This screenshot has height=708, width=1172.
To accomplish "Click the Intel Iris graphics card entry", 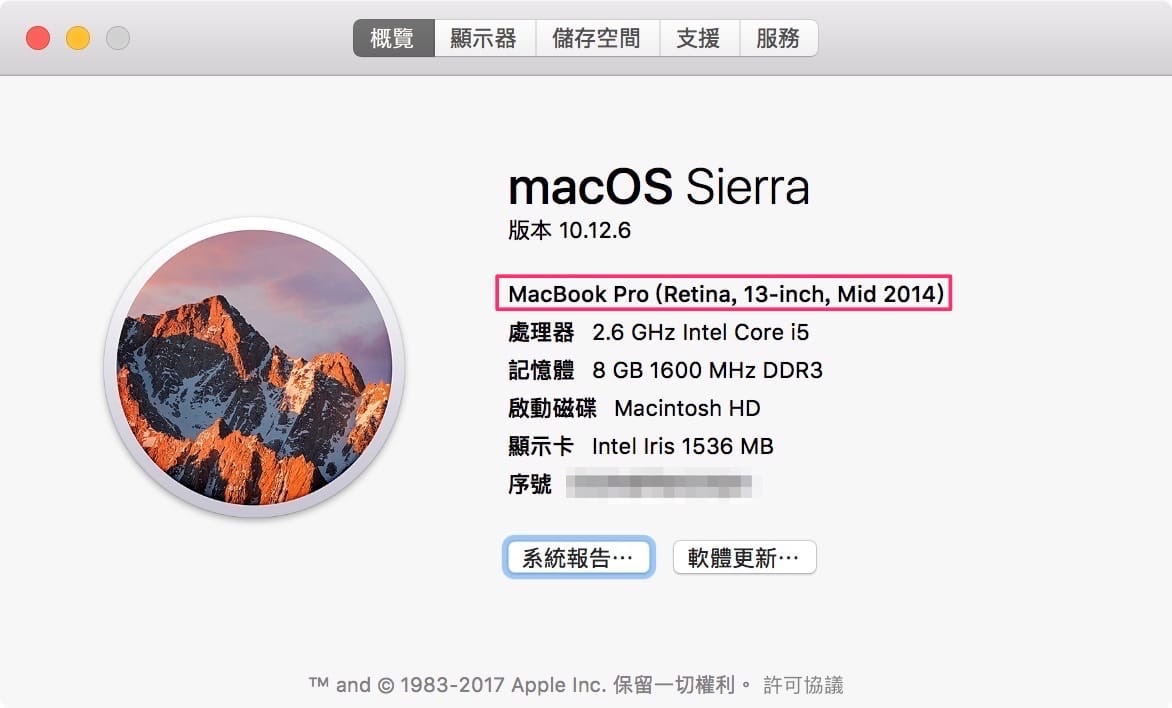I will coord(683,446).
